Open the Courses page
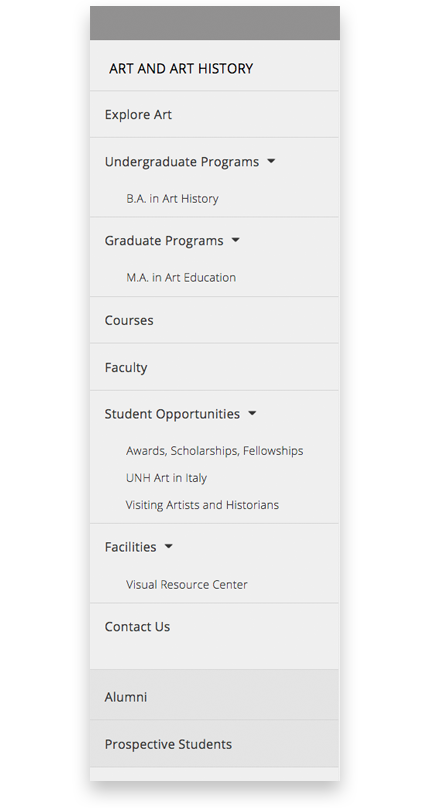Viewport: 425px width, 808px height. pyautogui.click(x=129, y=320)
